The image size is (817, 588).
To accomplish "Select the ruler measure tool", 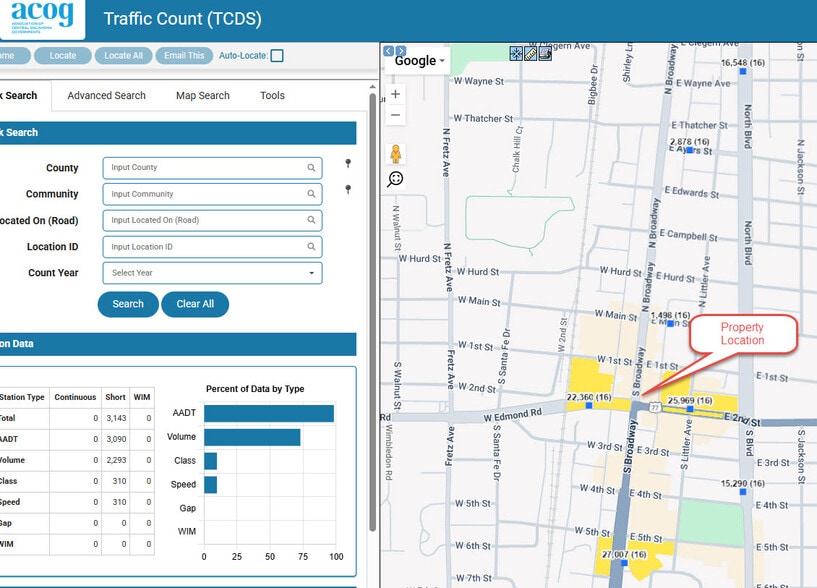I will tap(531, 54).
